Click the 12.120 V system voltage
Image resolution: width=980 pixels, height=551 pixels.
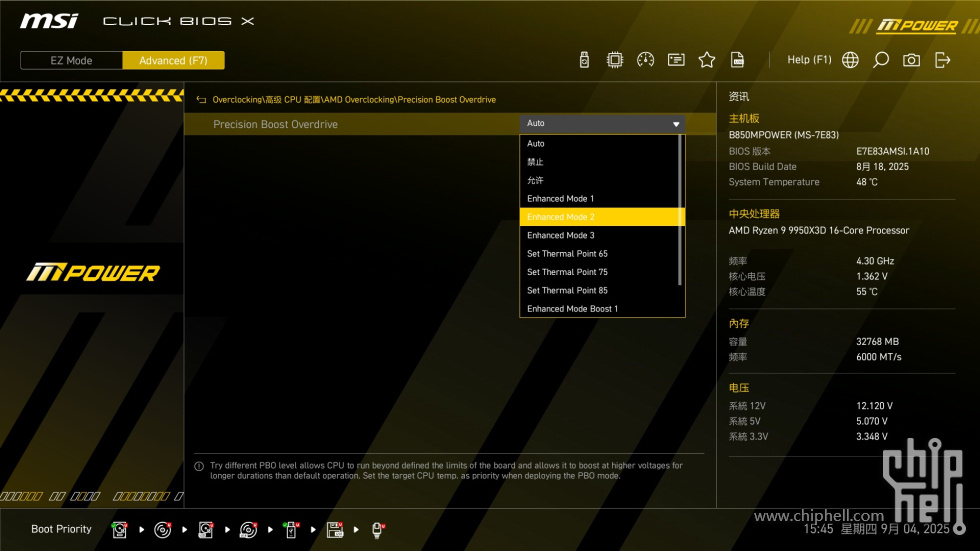pos(874,406)
